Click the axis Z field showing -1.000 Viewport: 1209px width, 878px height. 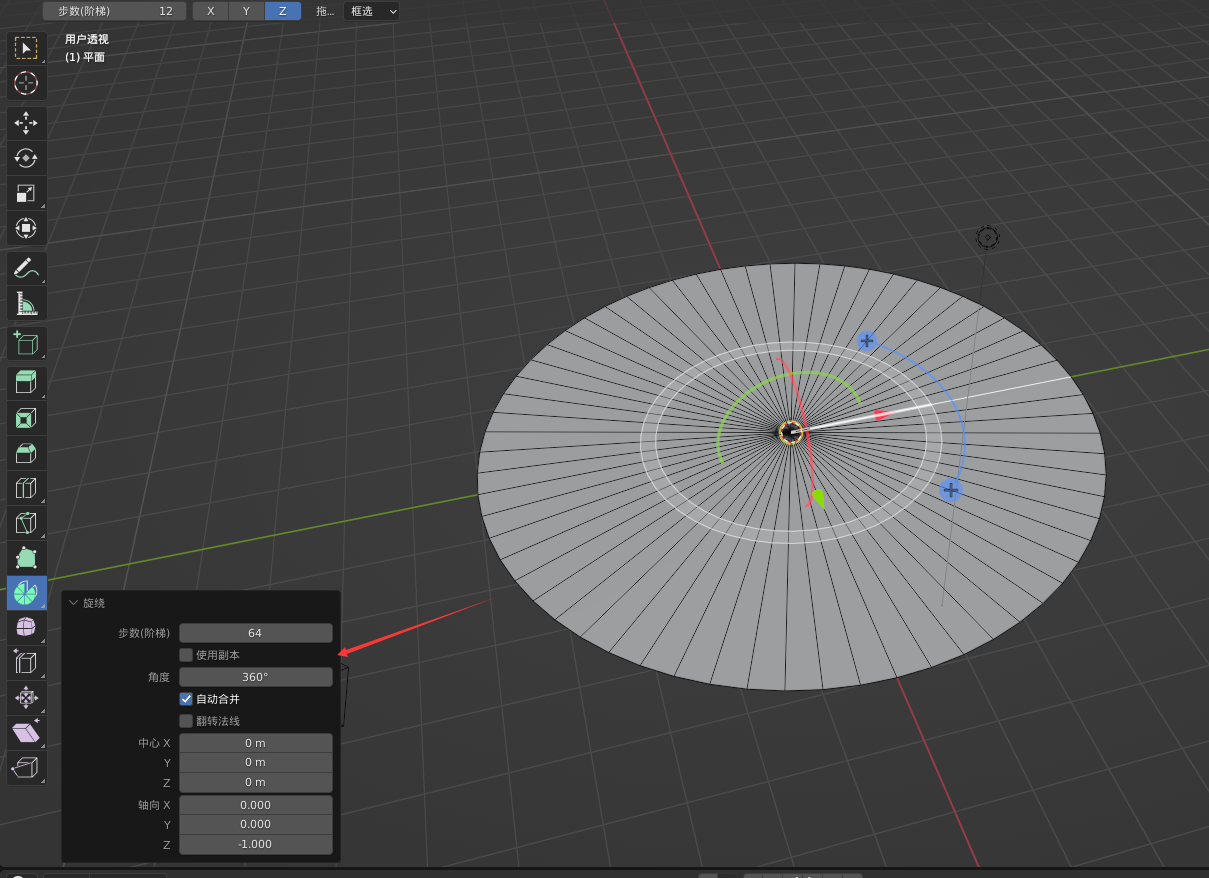tap(256, 844)
